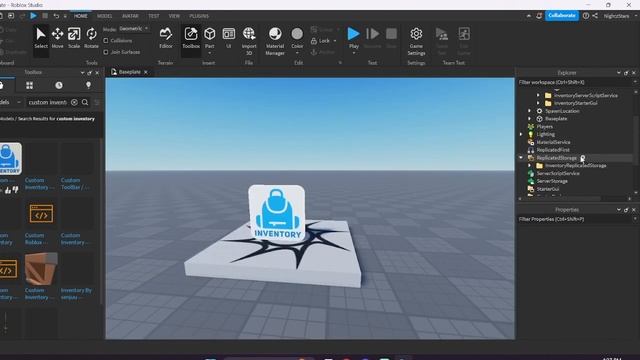This screenshot has height=360, width=640.
Task: Insert a Part
Action: click(210, 38)
